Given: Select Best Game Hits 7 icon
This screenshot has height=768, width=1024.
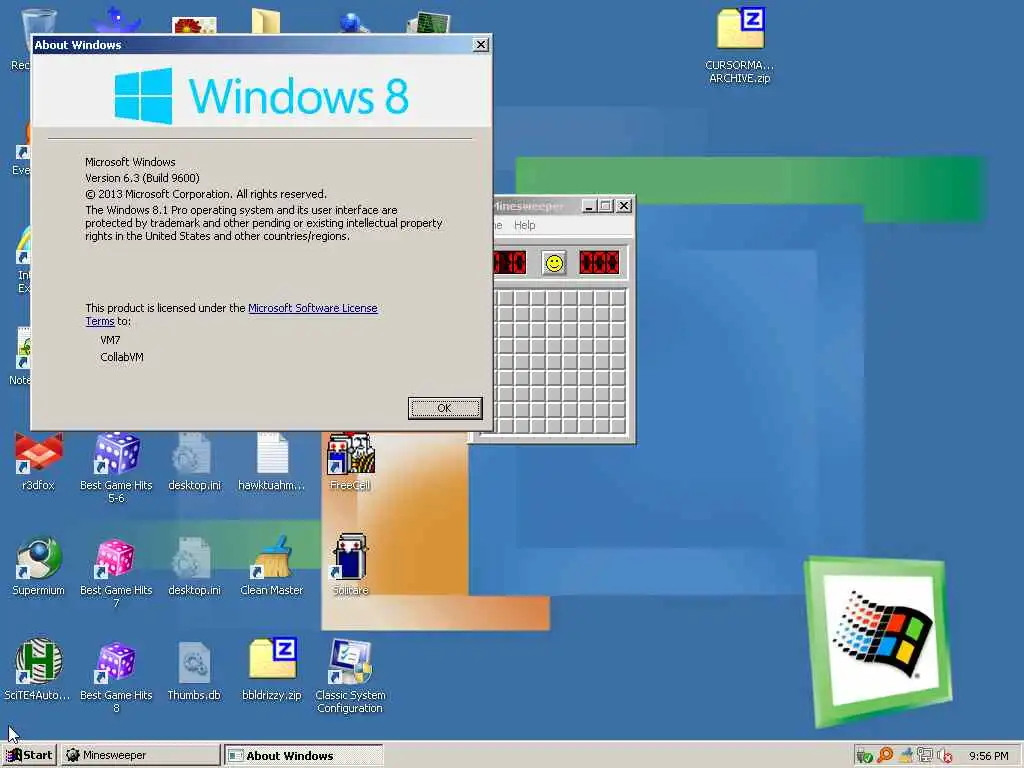Looking at the screenshot, I should (116, 573).
